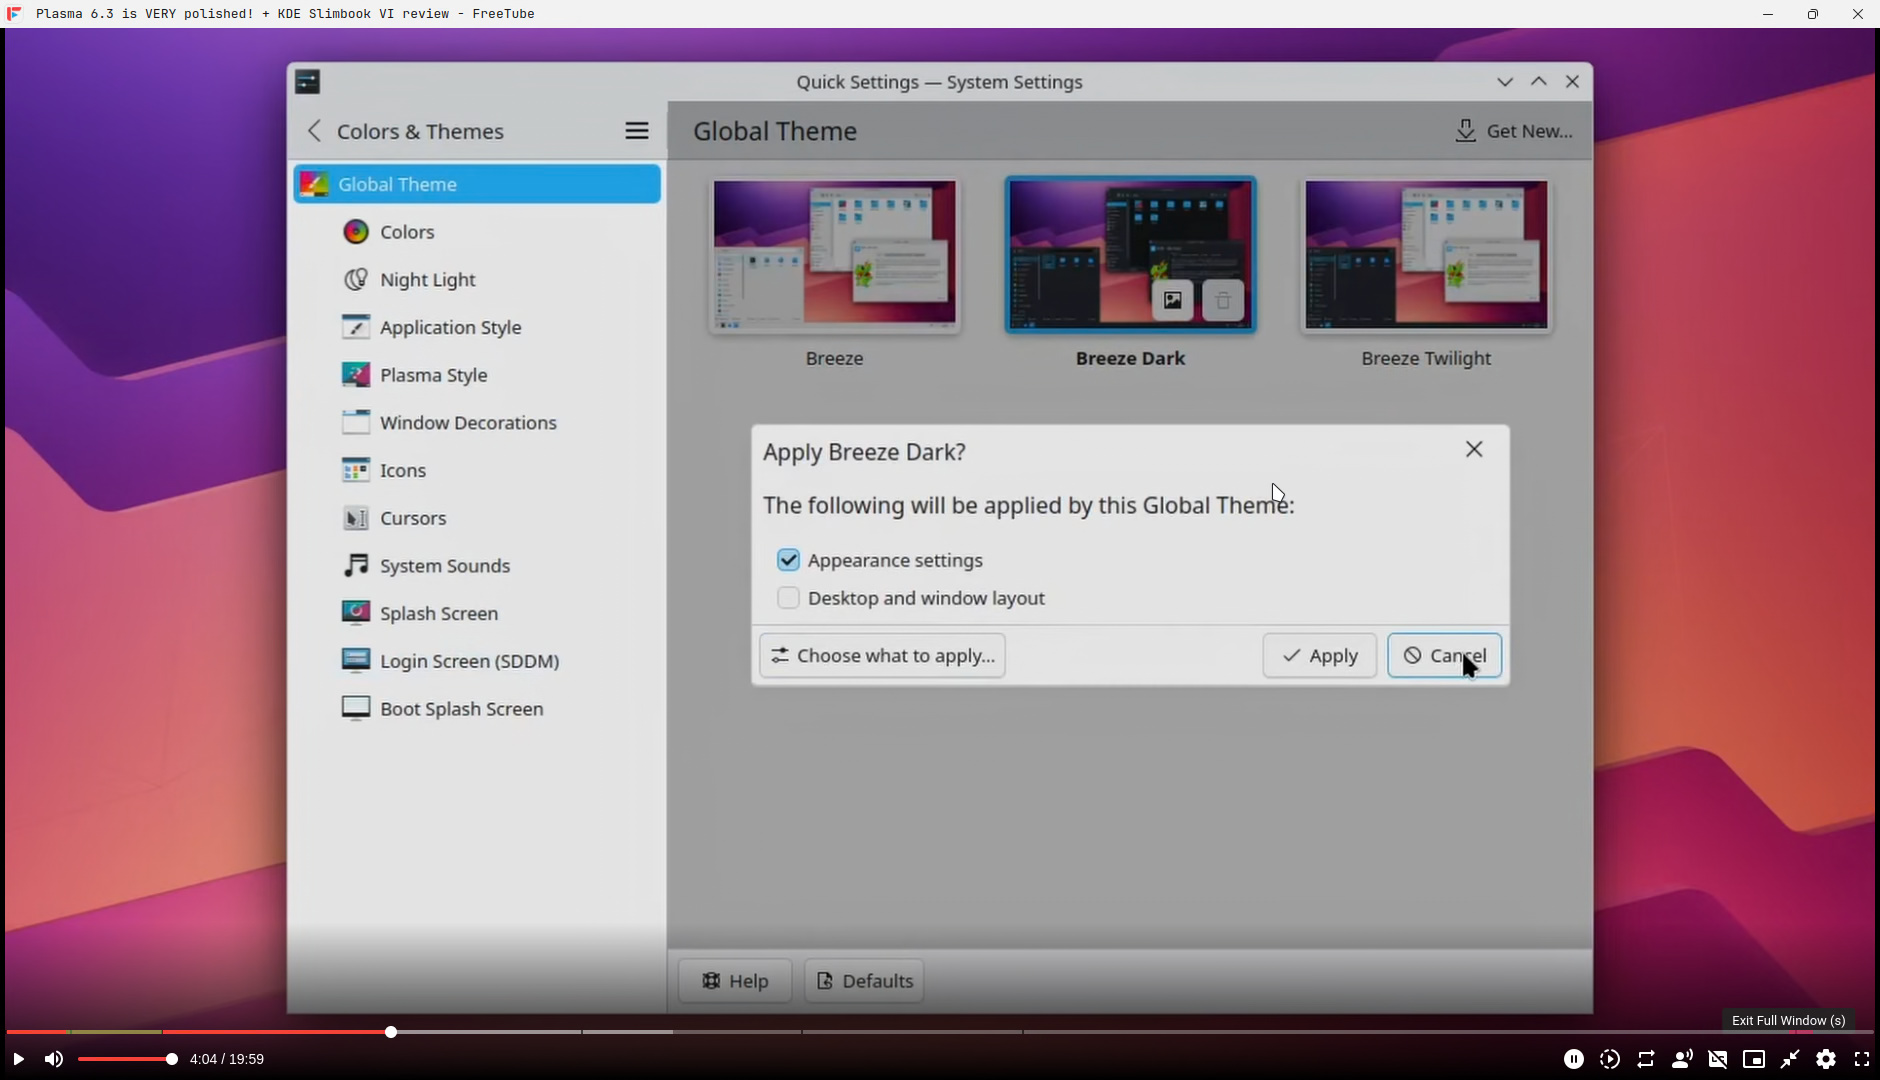Open Night Light settings entry

[x=477, y=280]
